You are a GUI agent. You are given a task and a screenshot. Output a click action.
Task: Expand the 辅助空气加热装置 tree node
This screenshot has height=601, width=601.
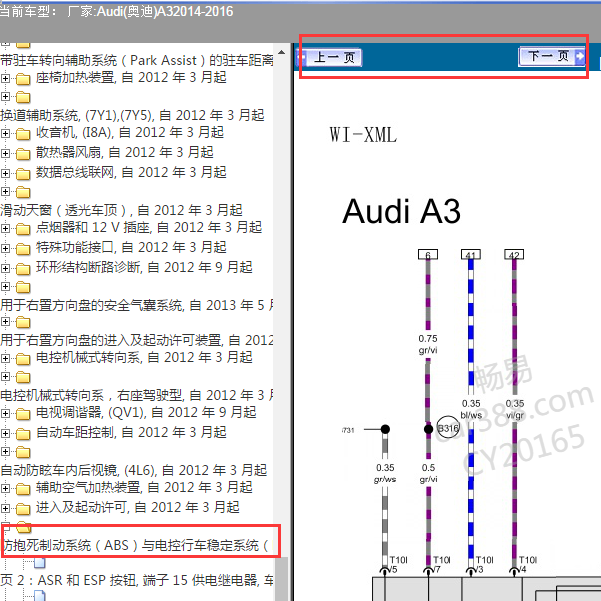coord(5,488)
